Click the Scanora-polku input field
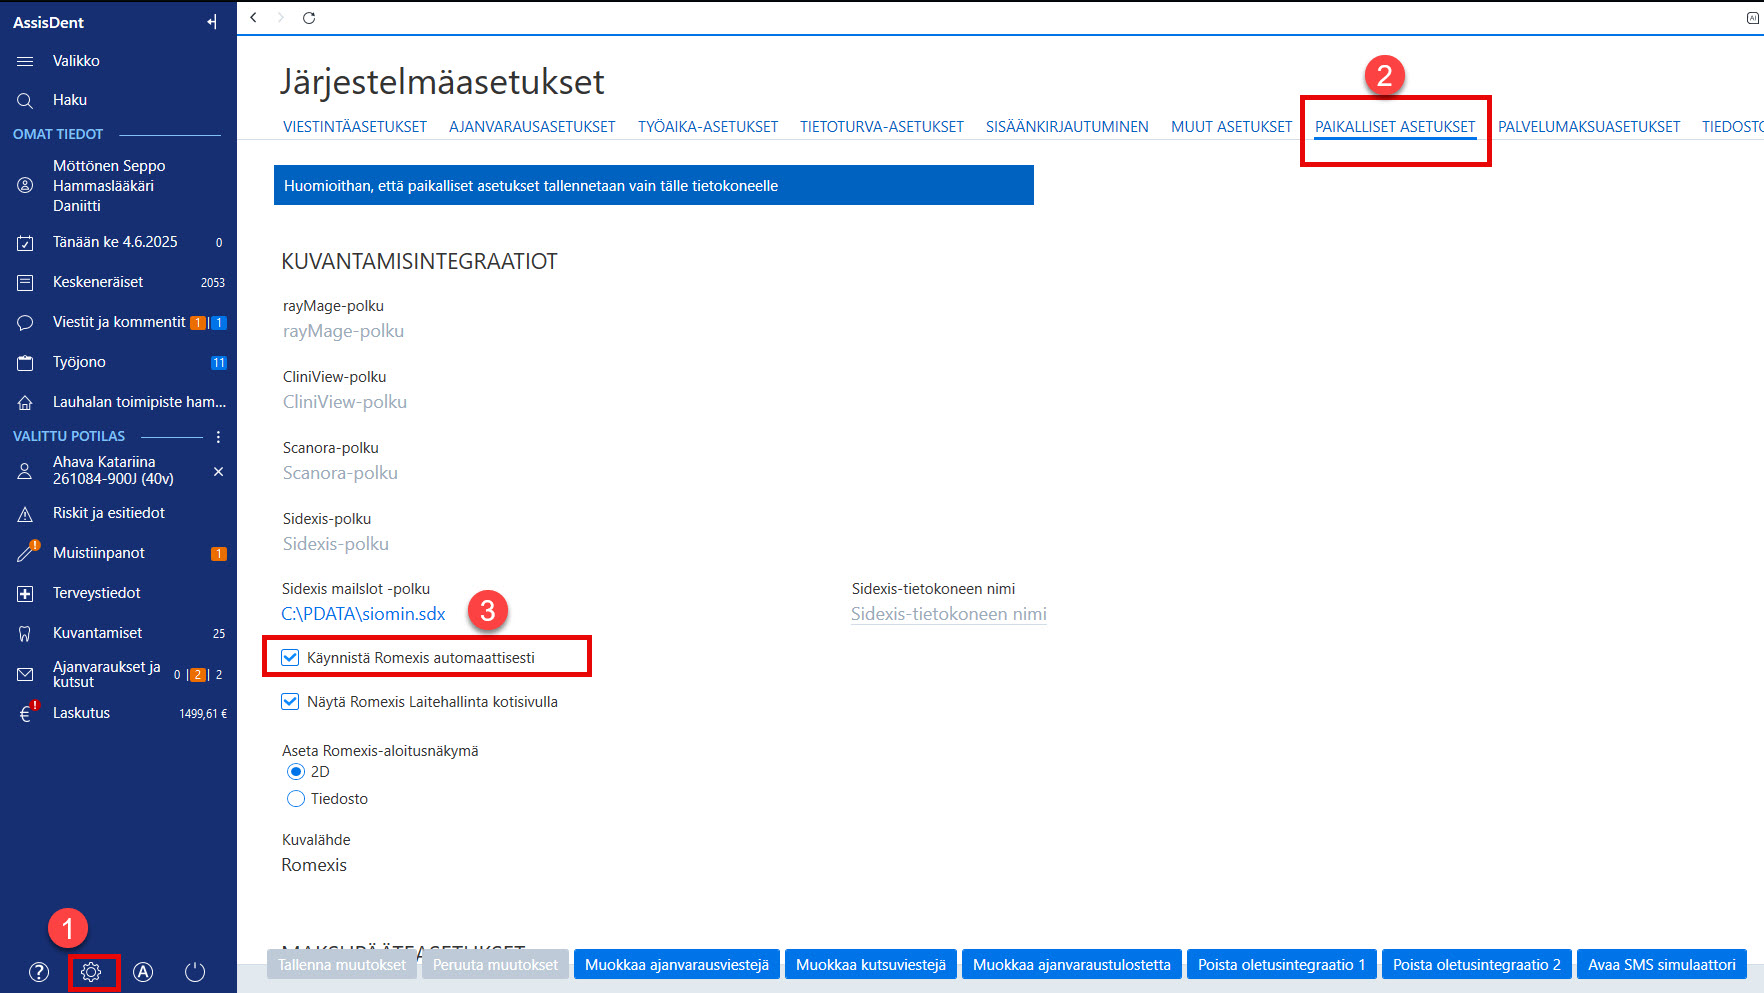The image size is (1764, 993). coord(341,473)
